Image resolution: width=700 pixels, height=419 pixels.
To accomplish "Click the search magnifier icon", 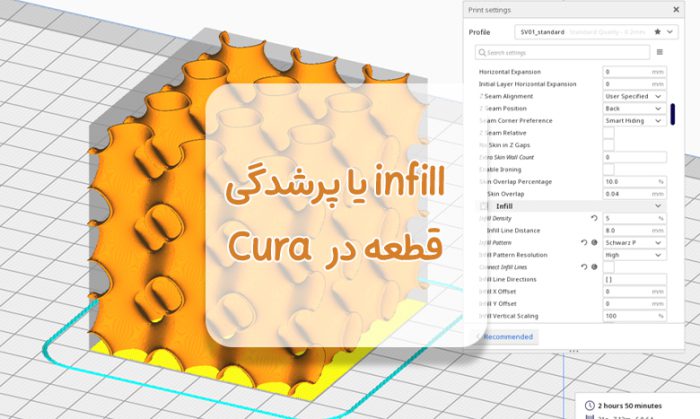I will 482,53.
